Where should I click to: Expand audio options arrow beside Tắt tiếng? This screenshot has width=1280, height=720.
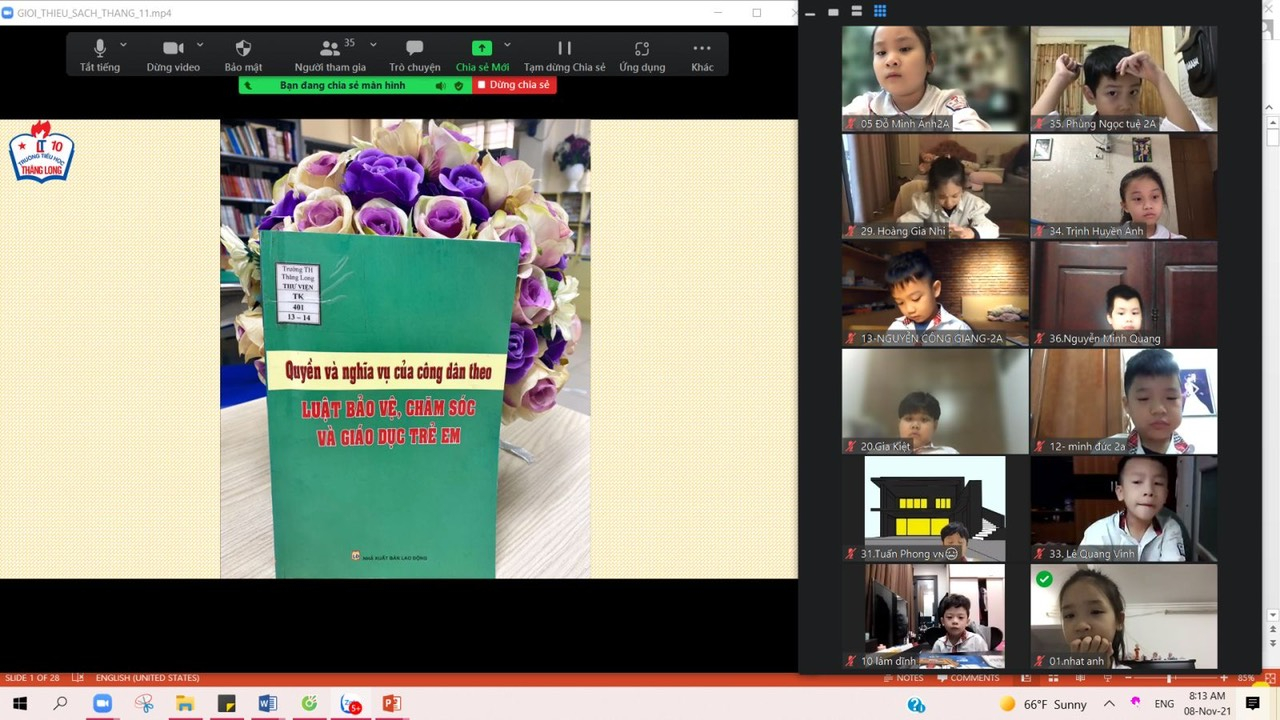pyautogui.click(x=123, y=45)
